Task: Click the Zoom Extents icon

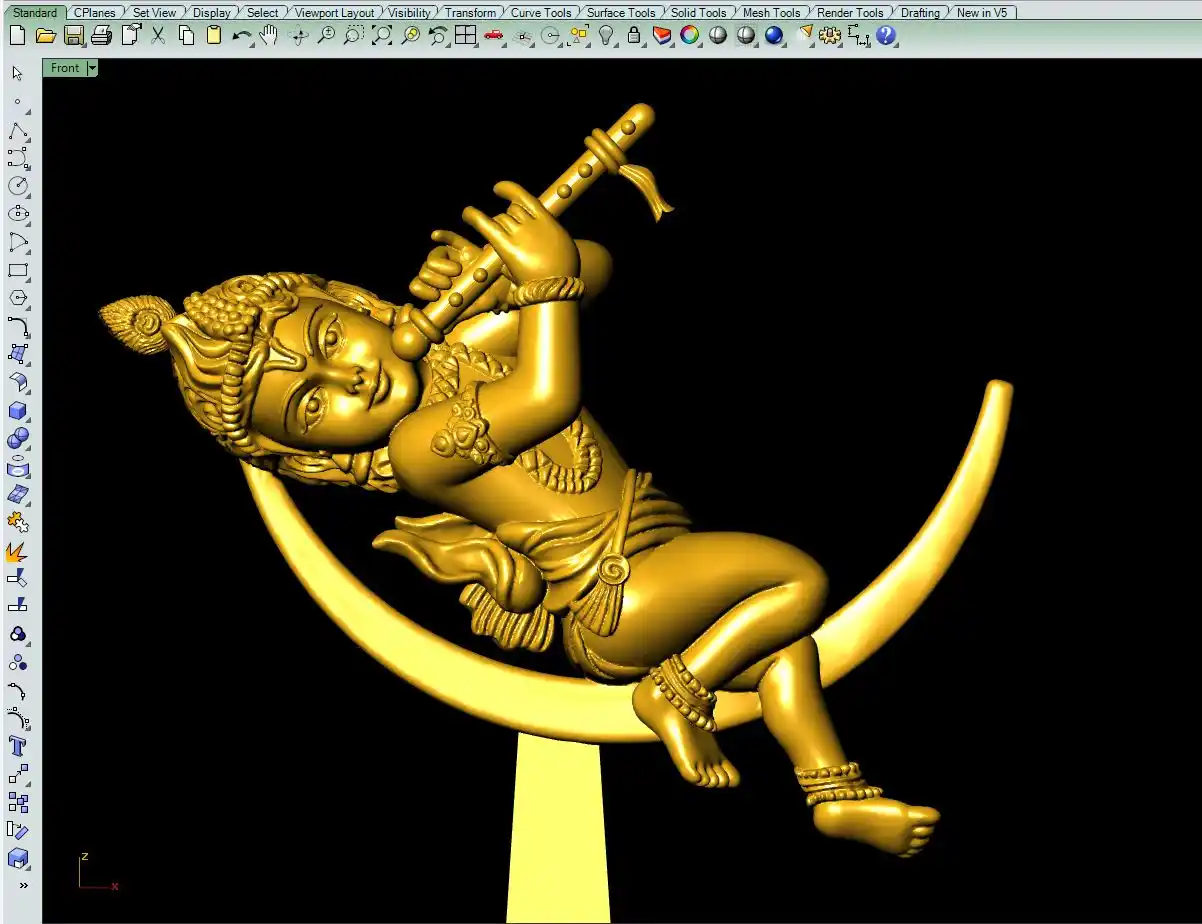Action: tap(382, 36)
